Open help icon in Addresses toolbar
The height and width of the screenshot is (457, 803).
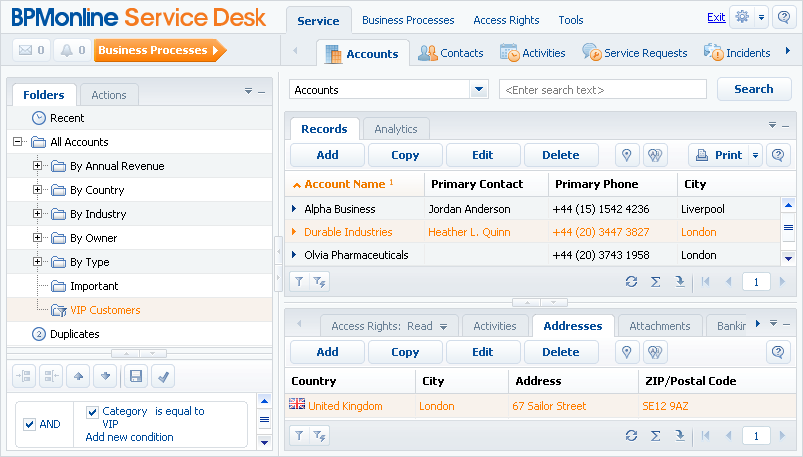coord(778,352)
